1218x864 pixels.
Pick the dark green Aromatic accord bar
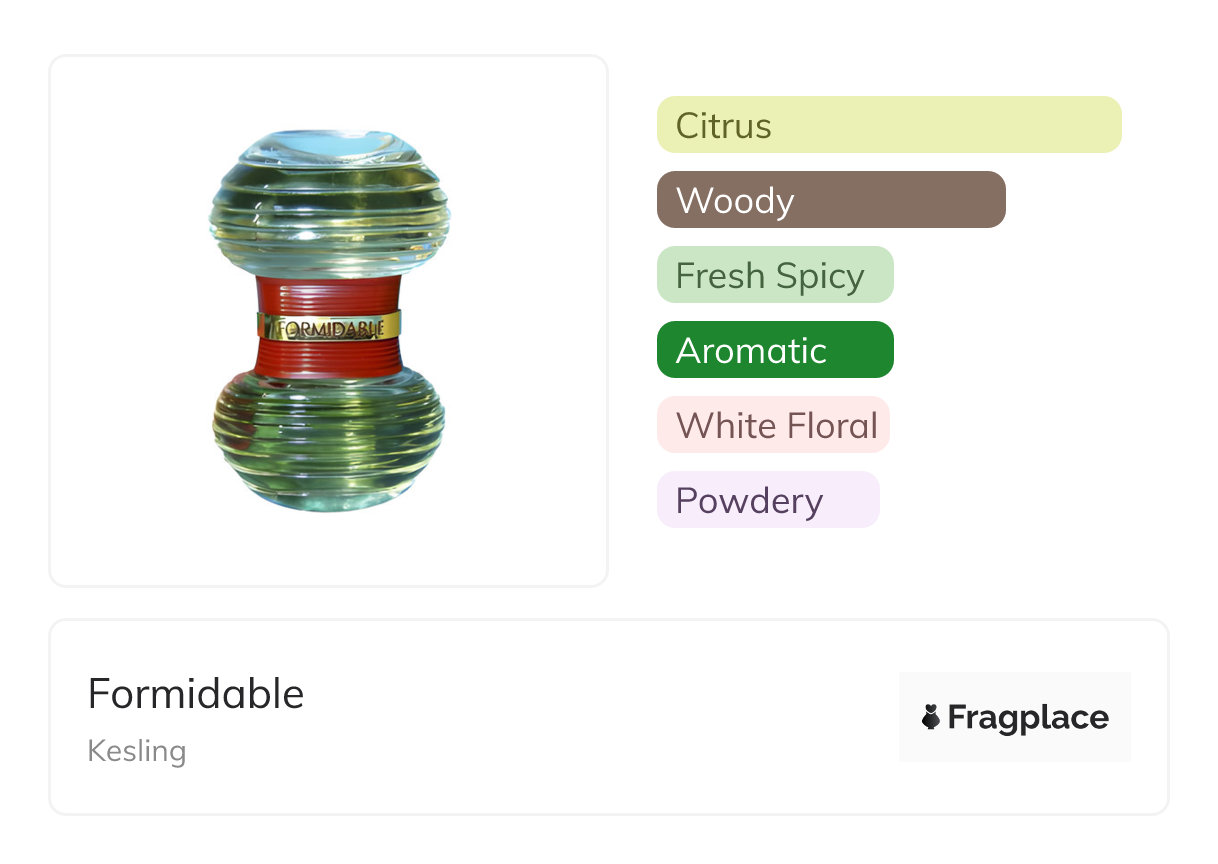coord(774,350)
